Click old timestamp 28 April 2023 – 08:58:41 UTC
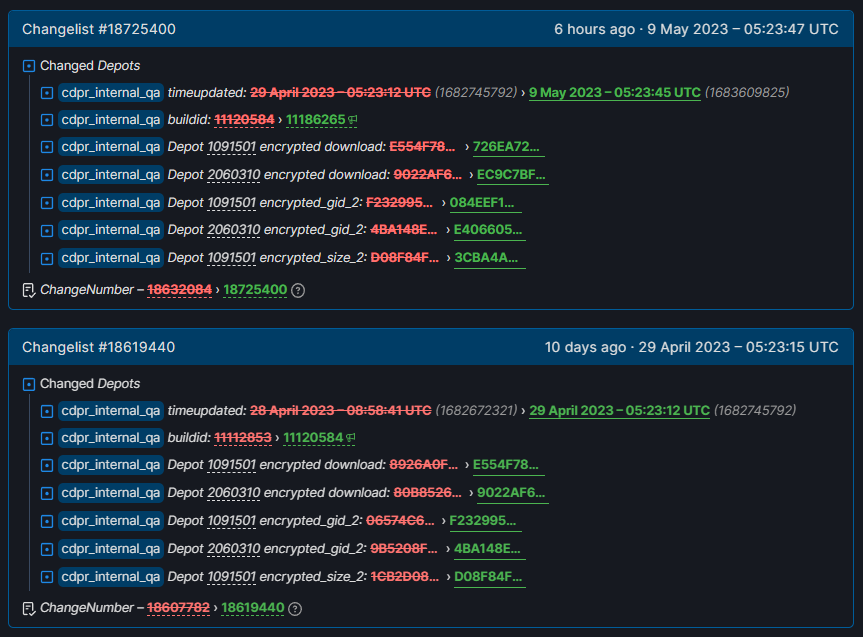This screenshot has width=863, height=637. pos(341,411)
